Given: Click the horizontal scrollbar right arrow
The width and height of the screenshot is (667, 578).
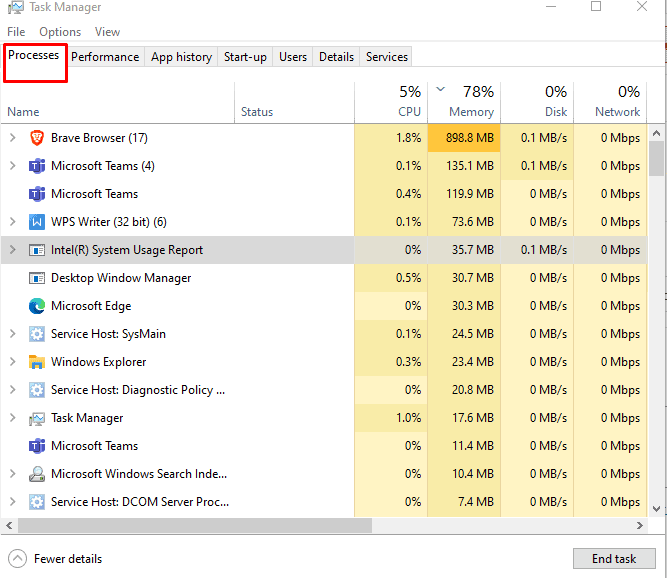Looking at the screenshot, I should point(639,526).
